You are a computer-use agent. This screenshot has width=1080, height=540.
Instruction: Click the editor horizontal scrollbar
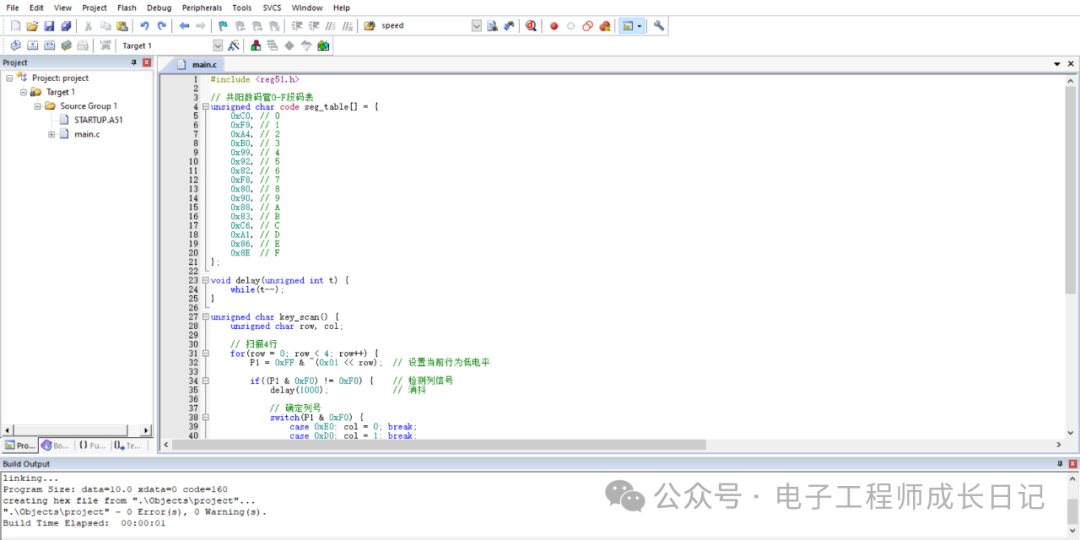(612, 445)
